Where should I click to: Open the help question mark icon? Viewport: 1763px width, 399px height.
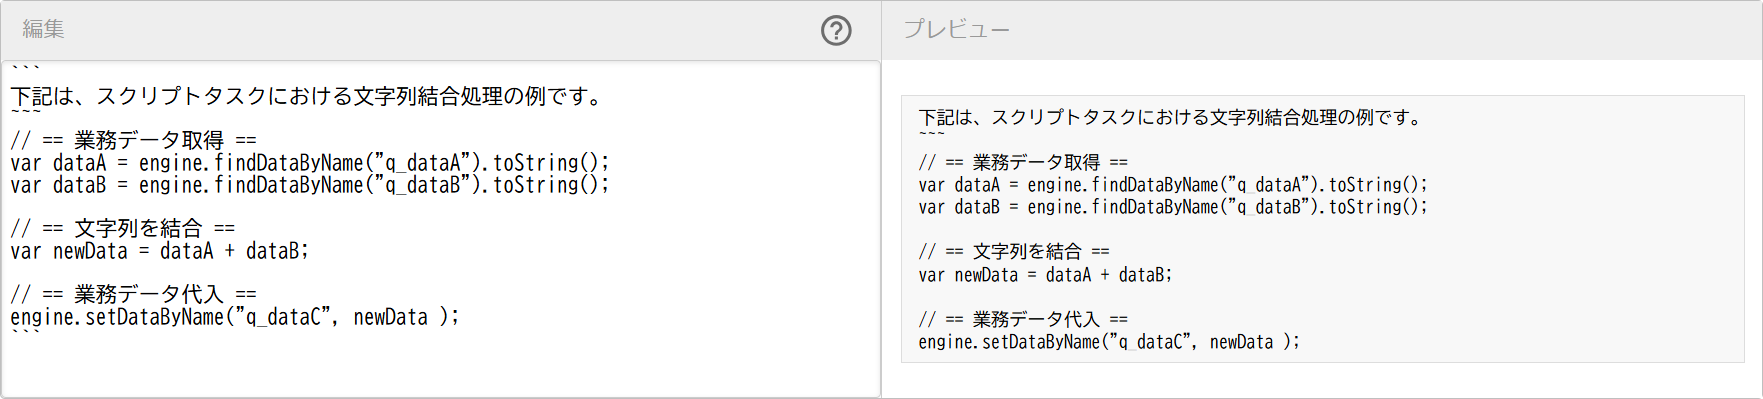(836, 31)
